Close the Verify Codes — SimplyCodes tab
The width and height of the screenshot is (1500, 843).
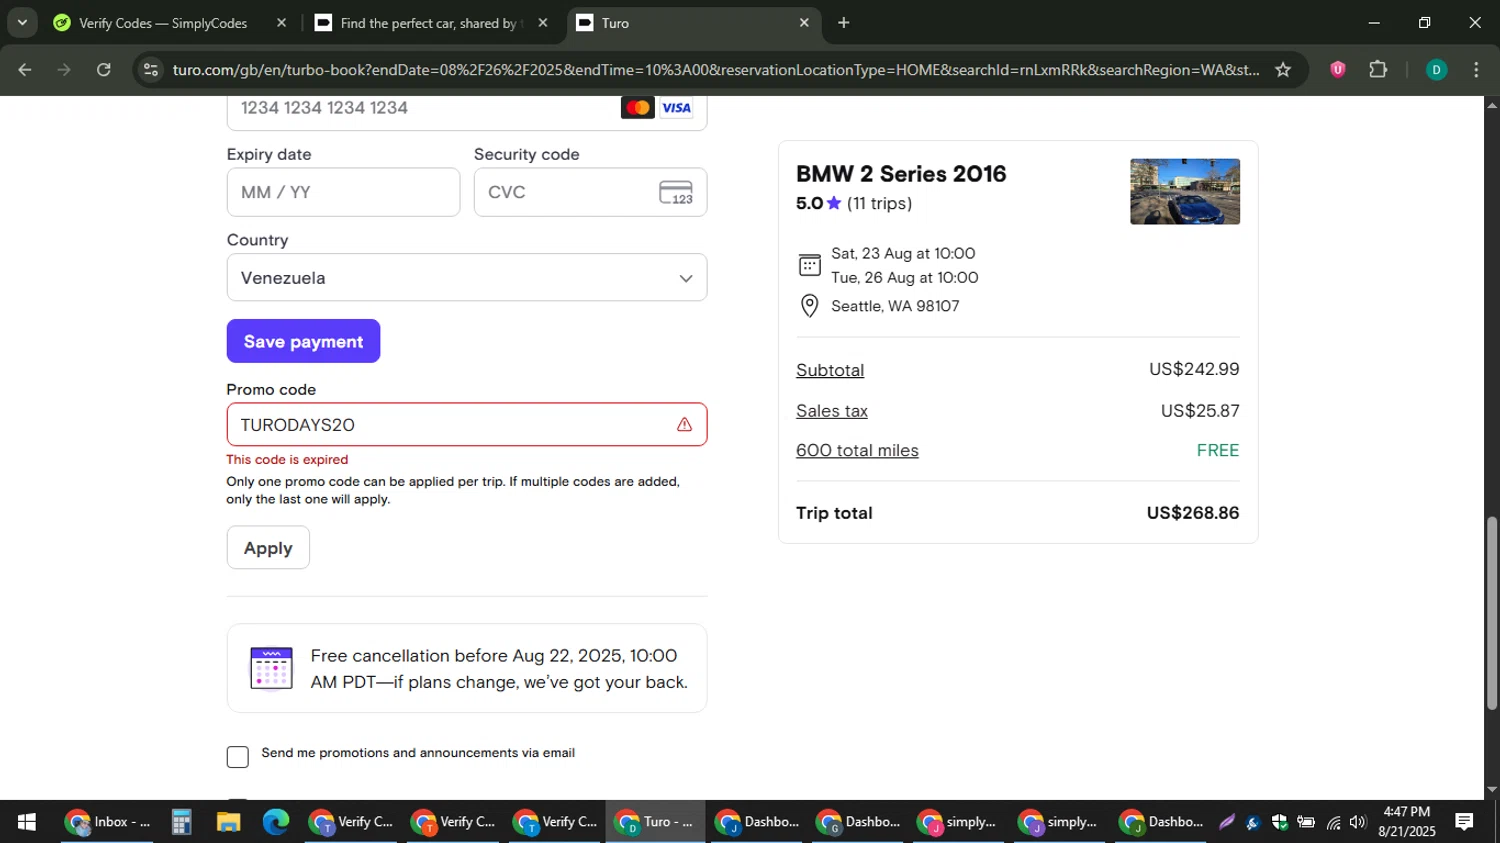(x=281, y=23)
